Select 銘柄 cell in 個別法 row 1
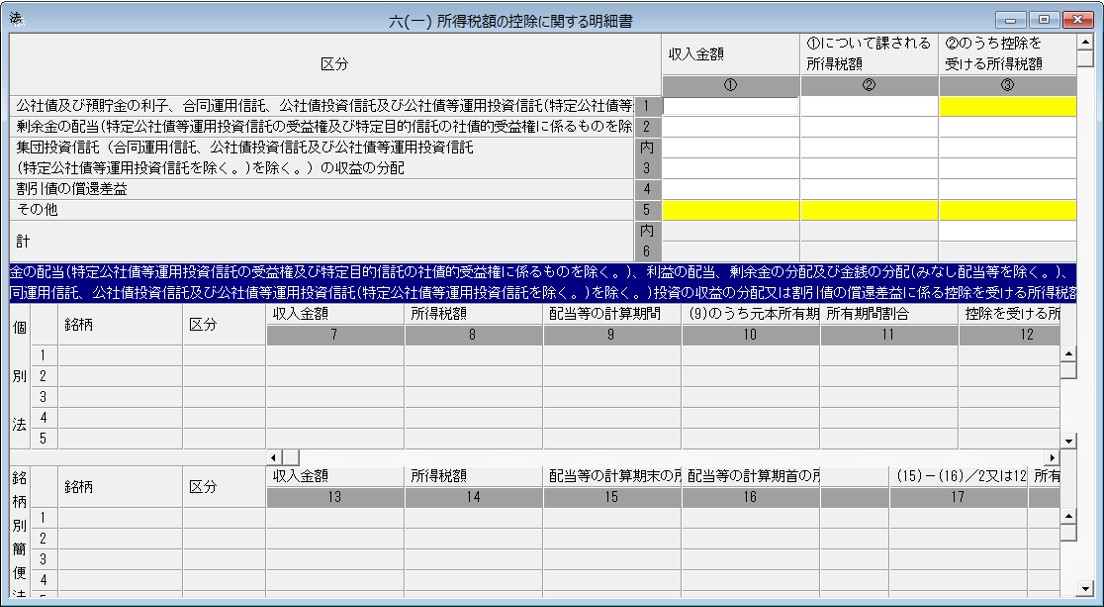 pyautogui.click(x=120, y=356)
